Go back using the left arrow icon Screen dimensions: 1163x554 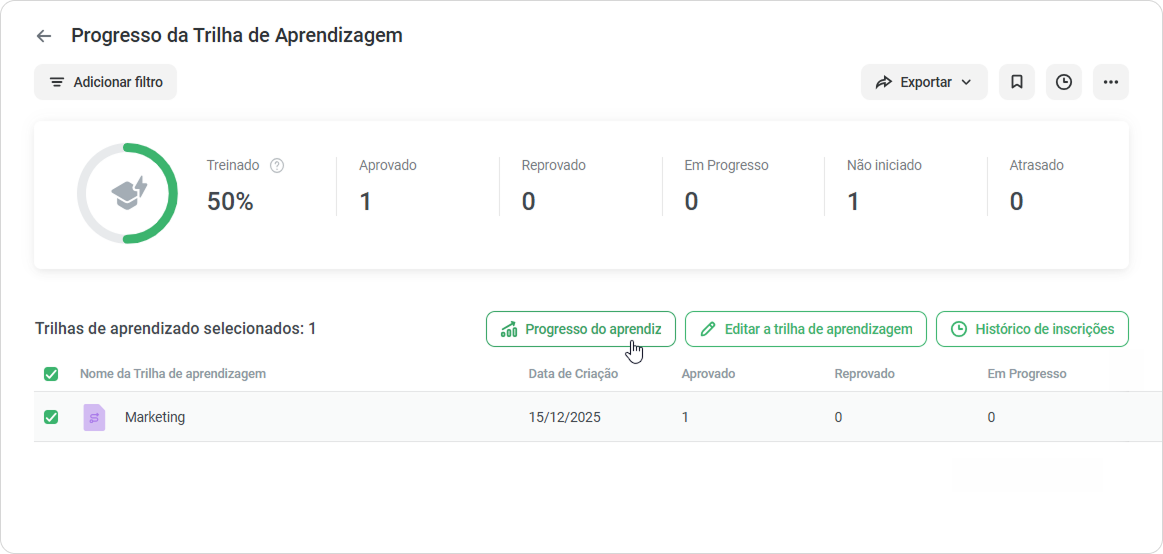(44, 36)
